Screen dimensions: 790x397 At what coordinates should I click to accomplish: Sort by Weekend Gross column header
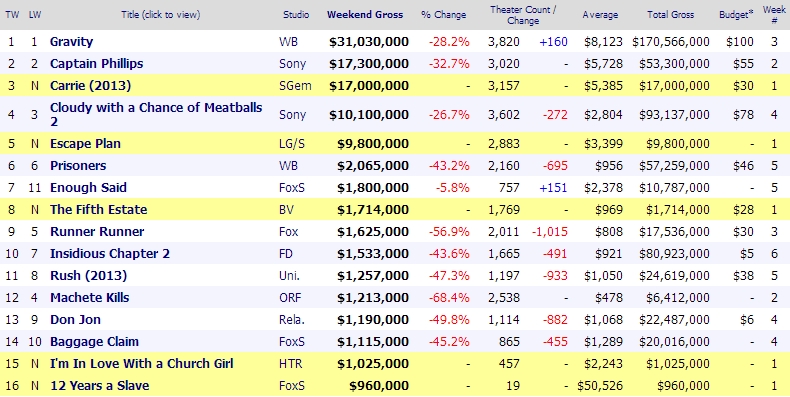[365, 15]
